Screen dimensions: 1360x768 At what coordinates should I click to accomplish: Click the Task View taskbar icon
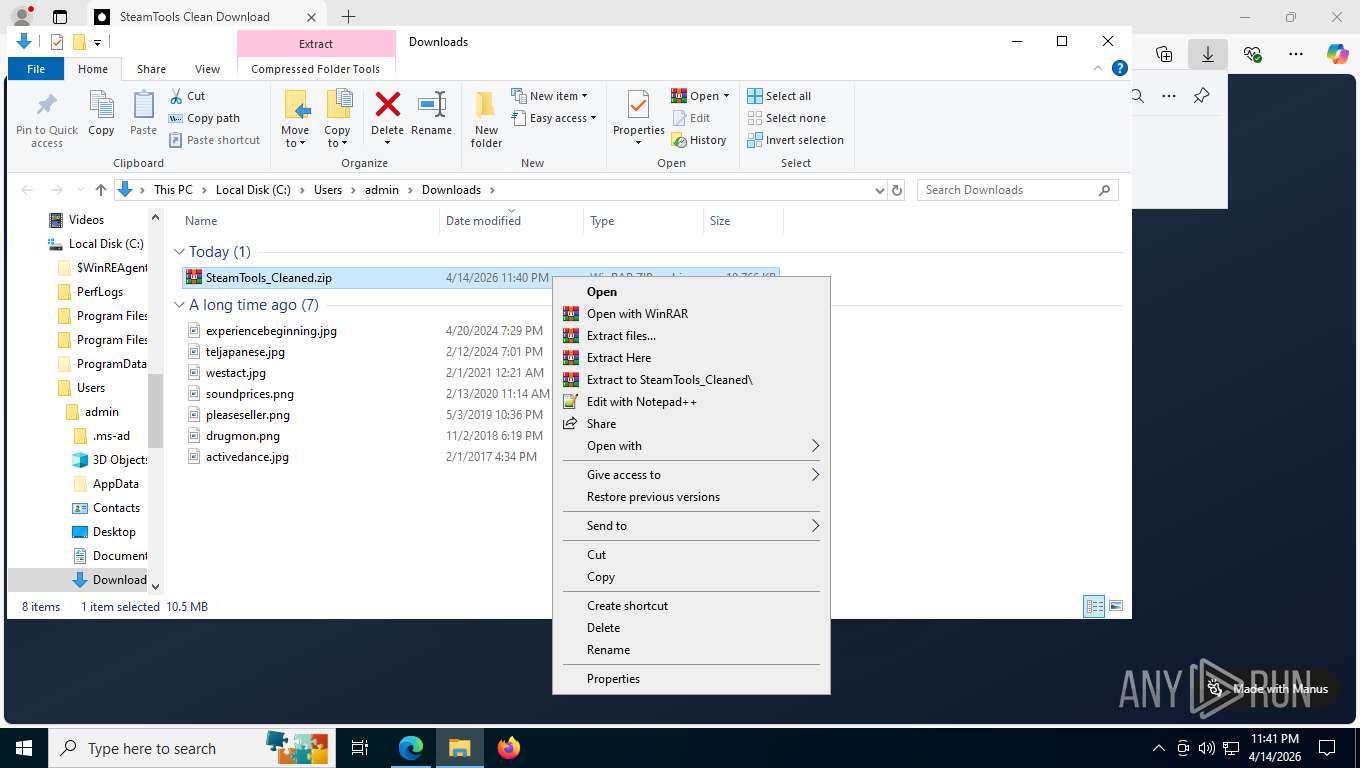pos(360,748)
